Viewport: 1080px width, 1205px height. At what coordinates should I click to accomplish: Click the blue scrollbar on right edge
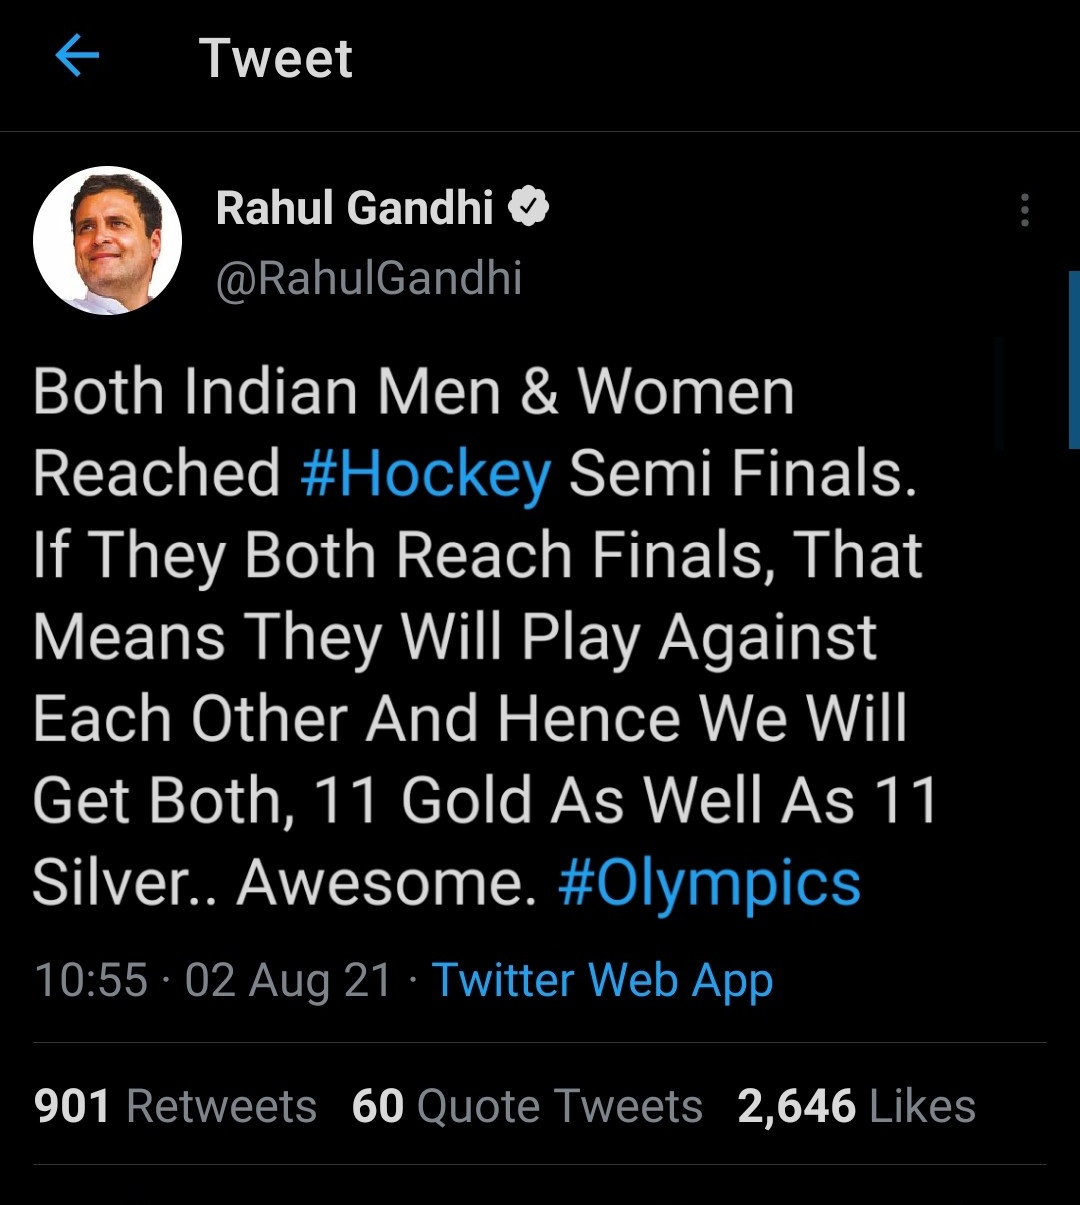[x=1074, y=360]
